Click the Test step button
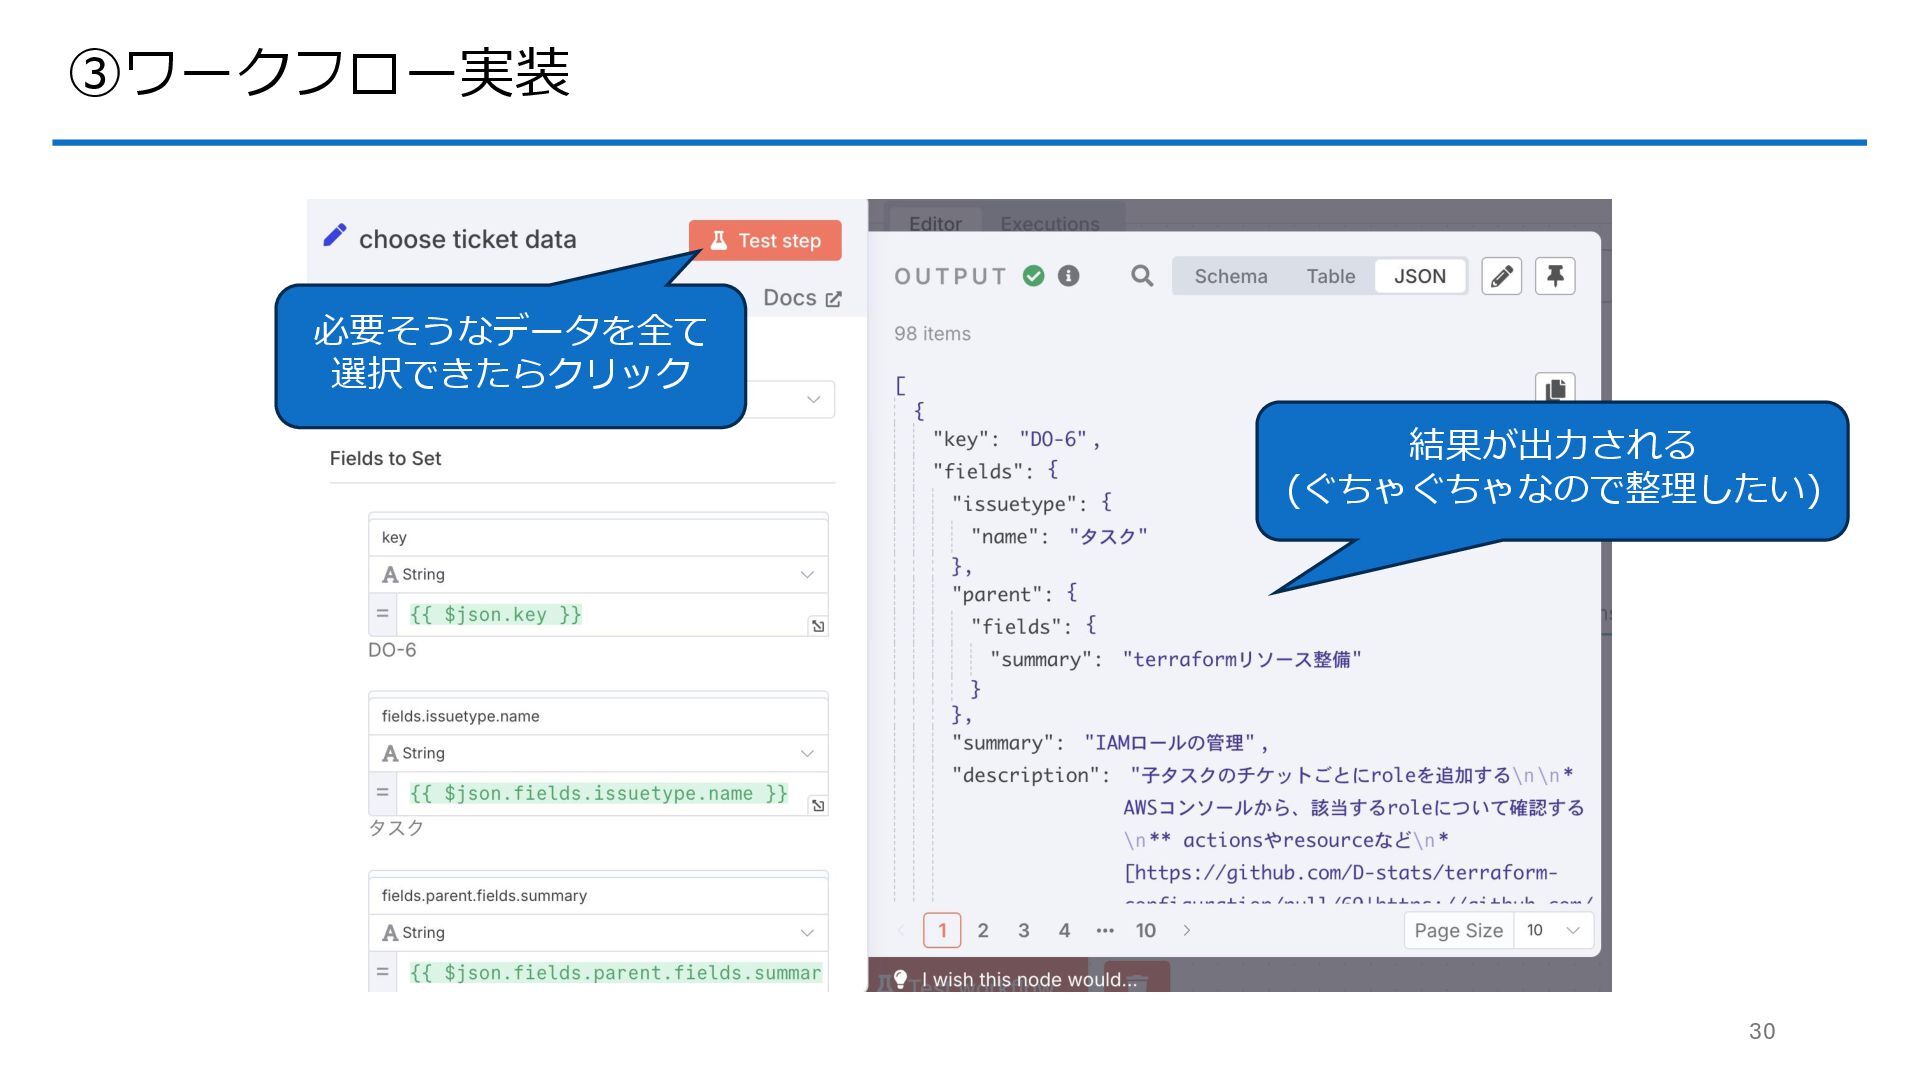 tap(765, 241)
